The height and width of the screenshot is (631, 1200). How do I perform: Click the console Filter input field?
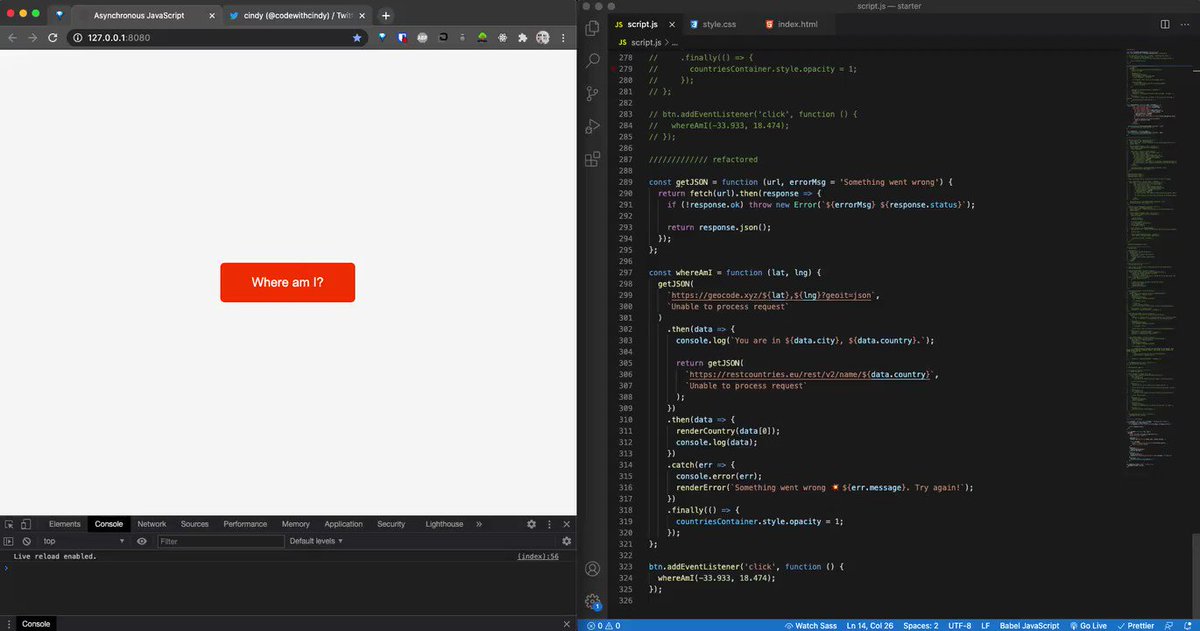(x=219, y=541)
